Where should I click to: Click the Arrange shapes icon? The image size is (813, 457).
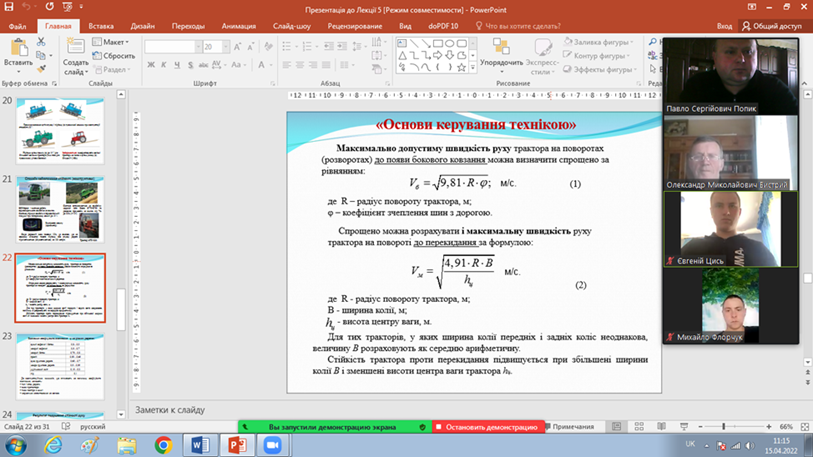pos(501,46)
